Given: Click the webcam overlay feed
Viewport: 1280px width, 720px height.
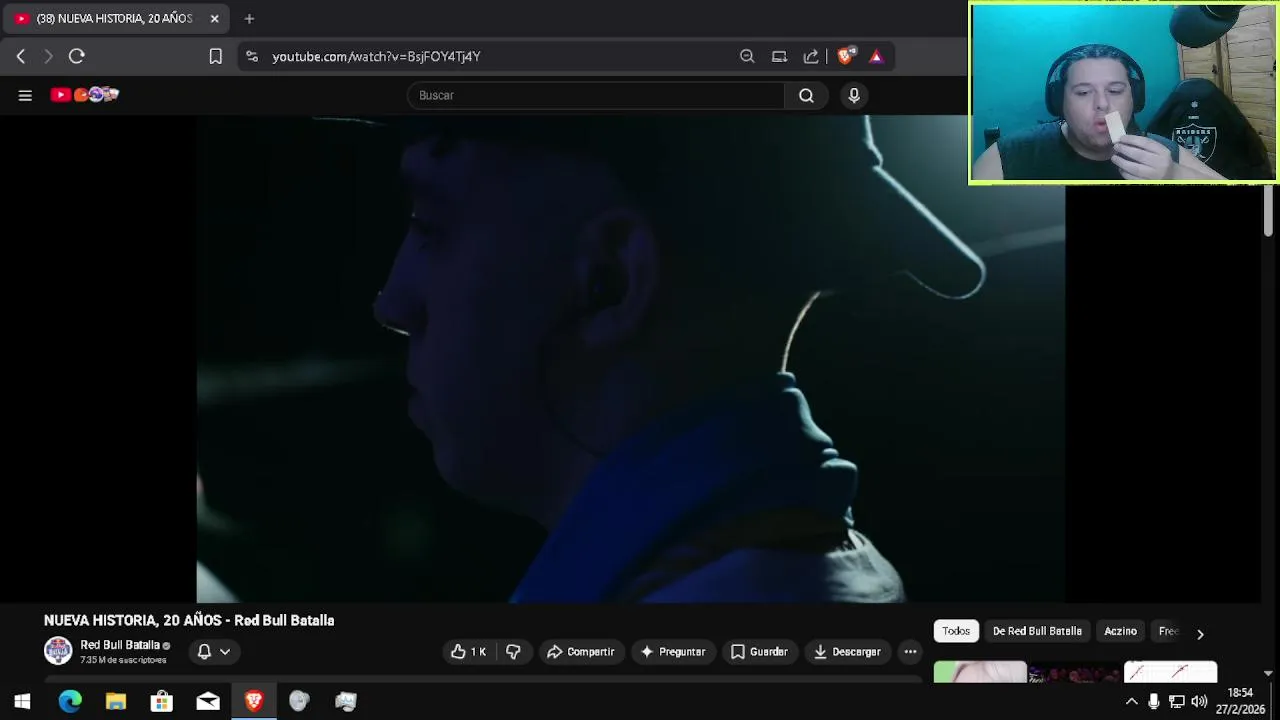Looking at the screenshot, I should pyautogui.click(x=1123, y=93).
